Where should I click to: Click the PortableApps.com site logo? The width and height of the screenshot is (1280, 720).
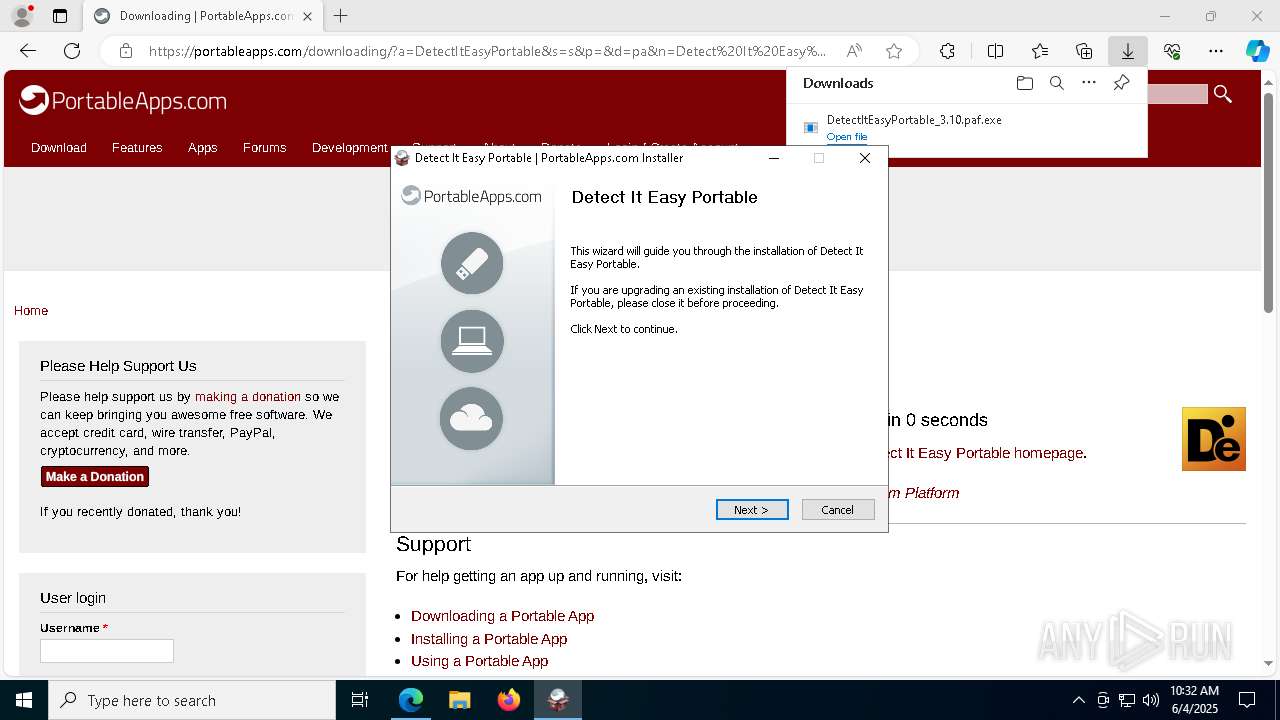(x=123, y=100)
